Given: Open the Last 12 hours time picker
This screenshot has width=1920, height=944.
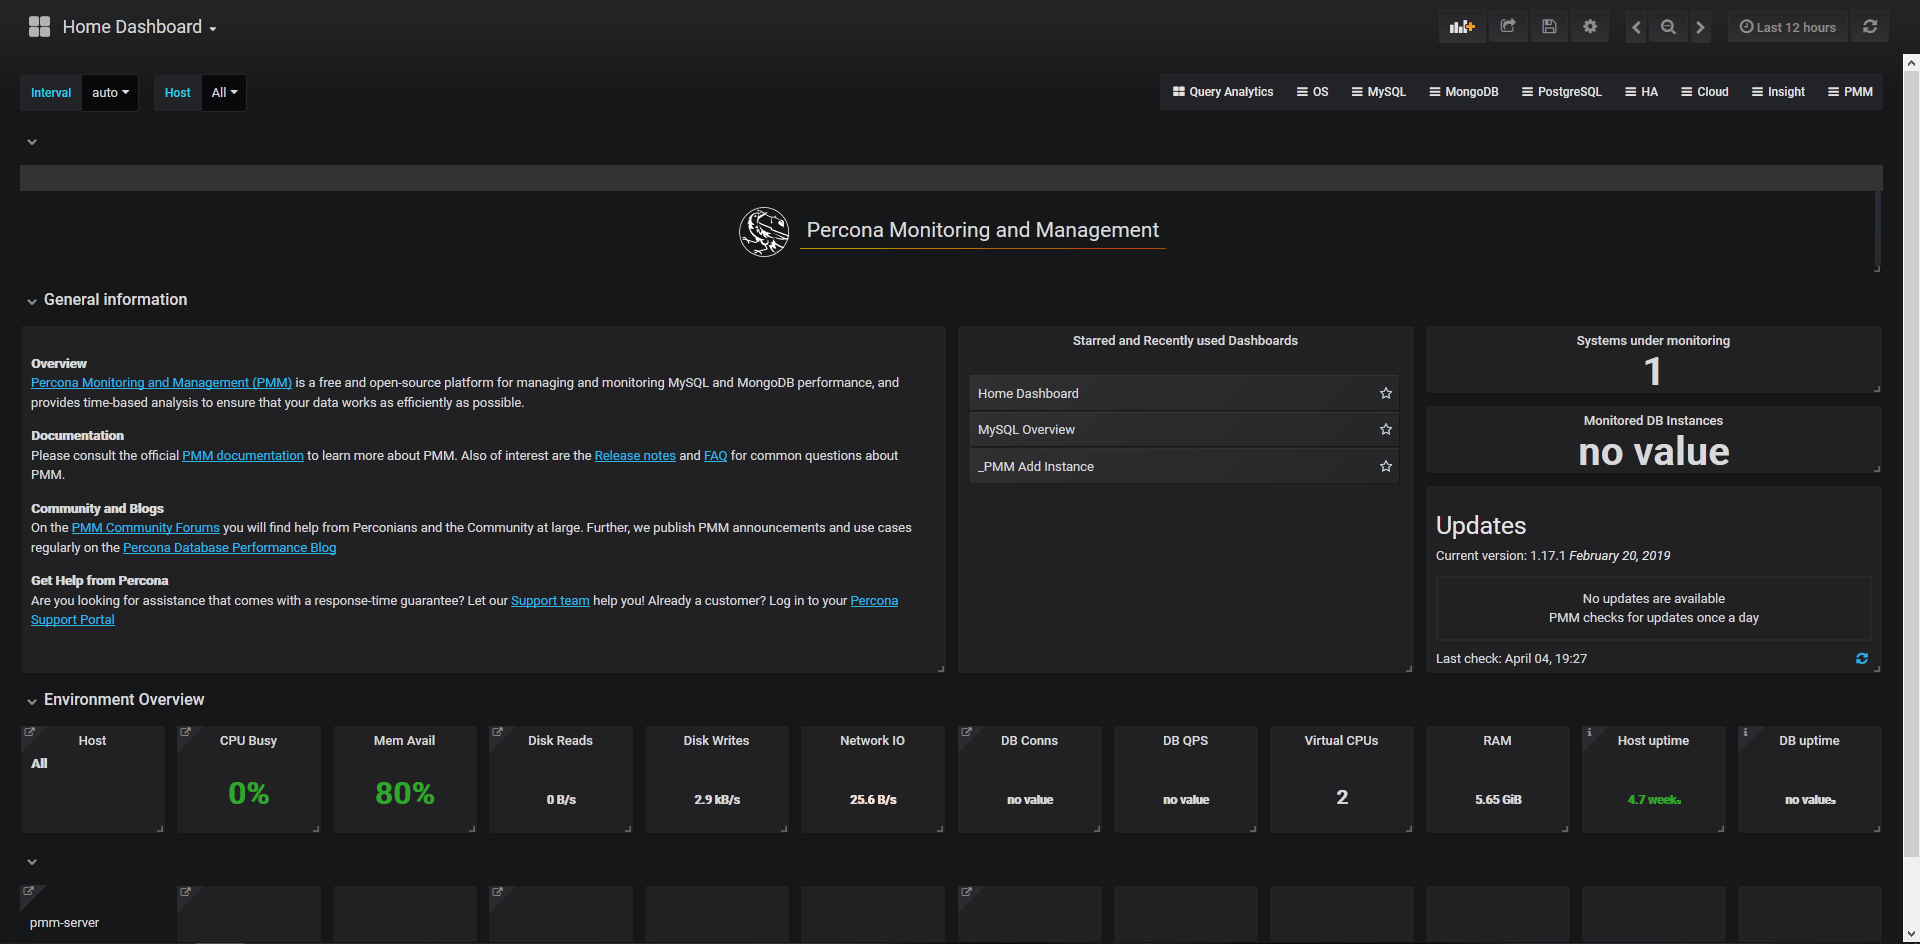Looking at the screenshot, I should [1787, 27].
